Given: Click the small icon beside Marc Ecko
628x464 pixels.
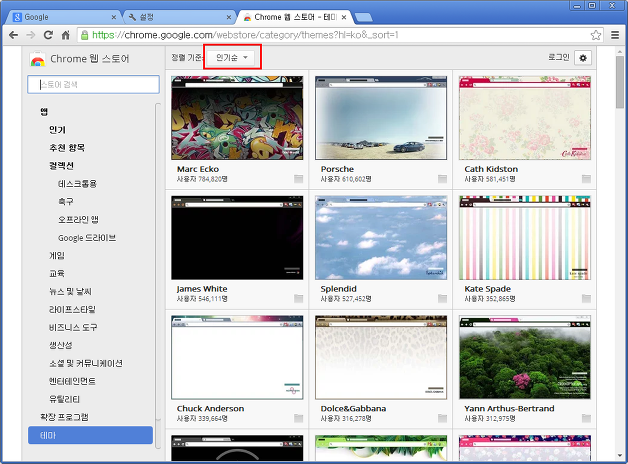Looking at the screenshot, I should [298, 179].
